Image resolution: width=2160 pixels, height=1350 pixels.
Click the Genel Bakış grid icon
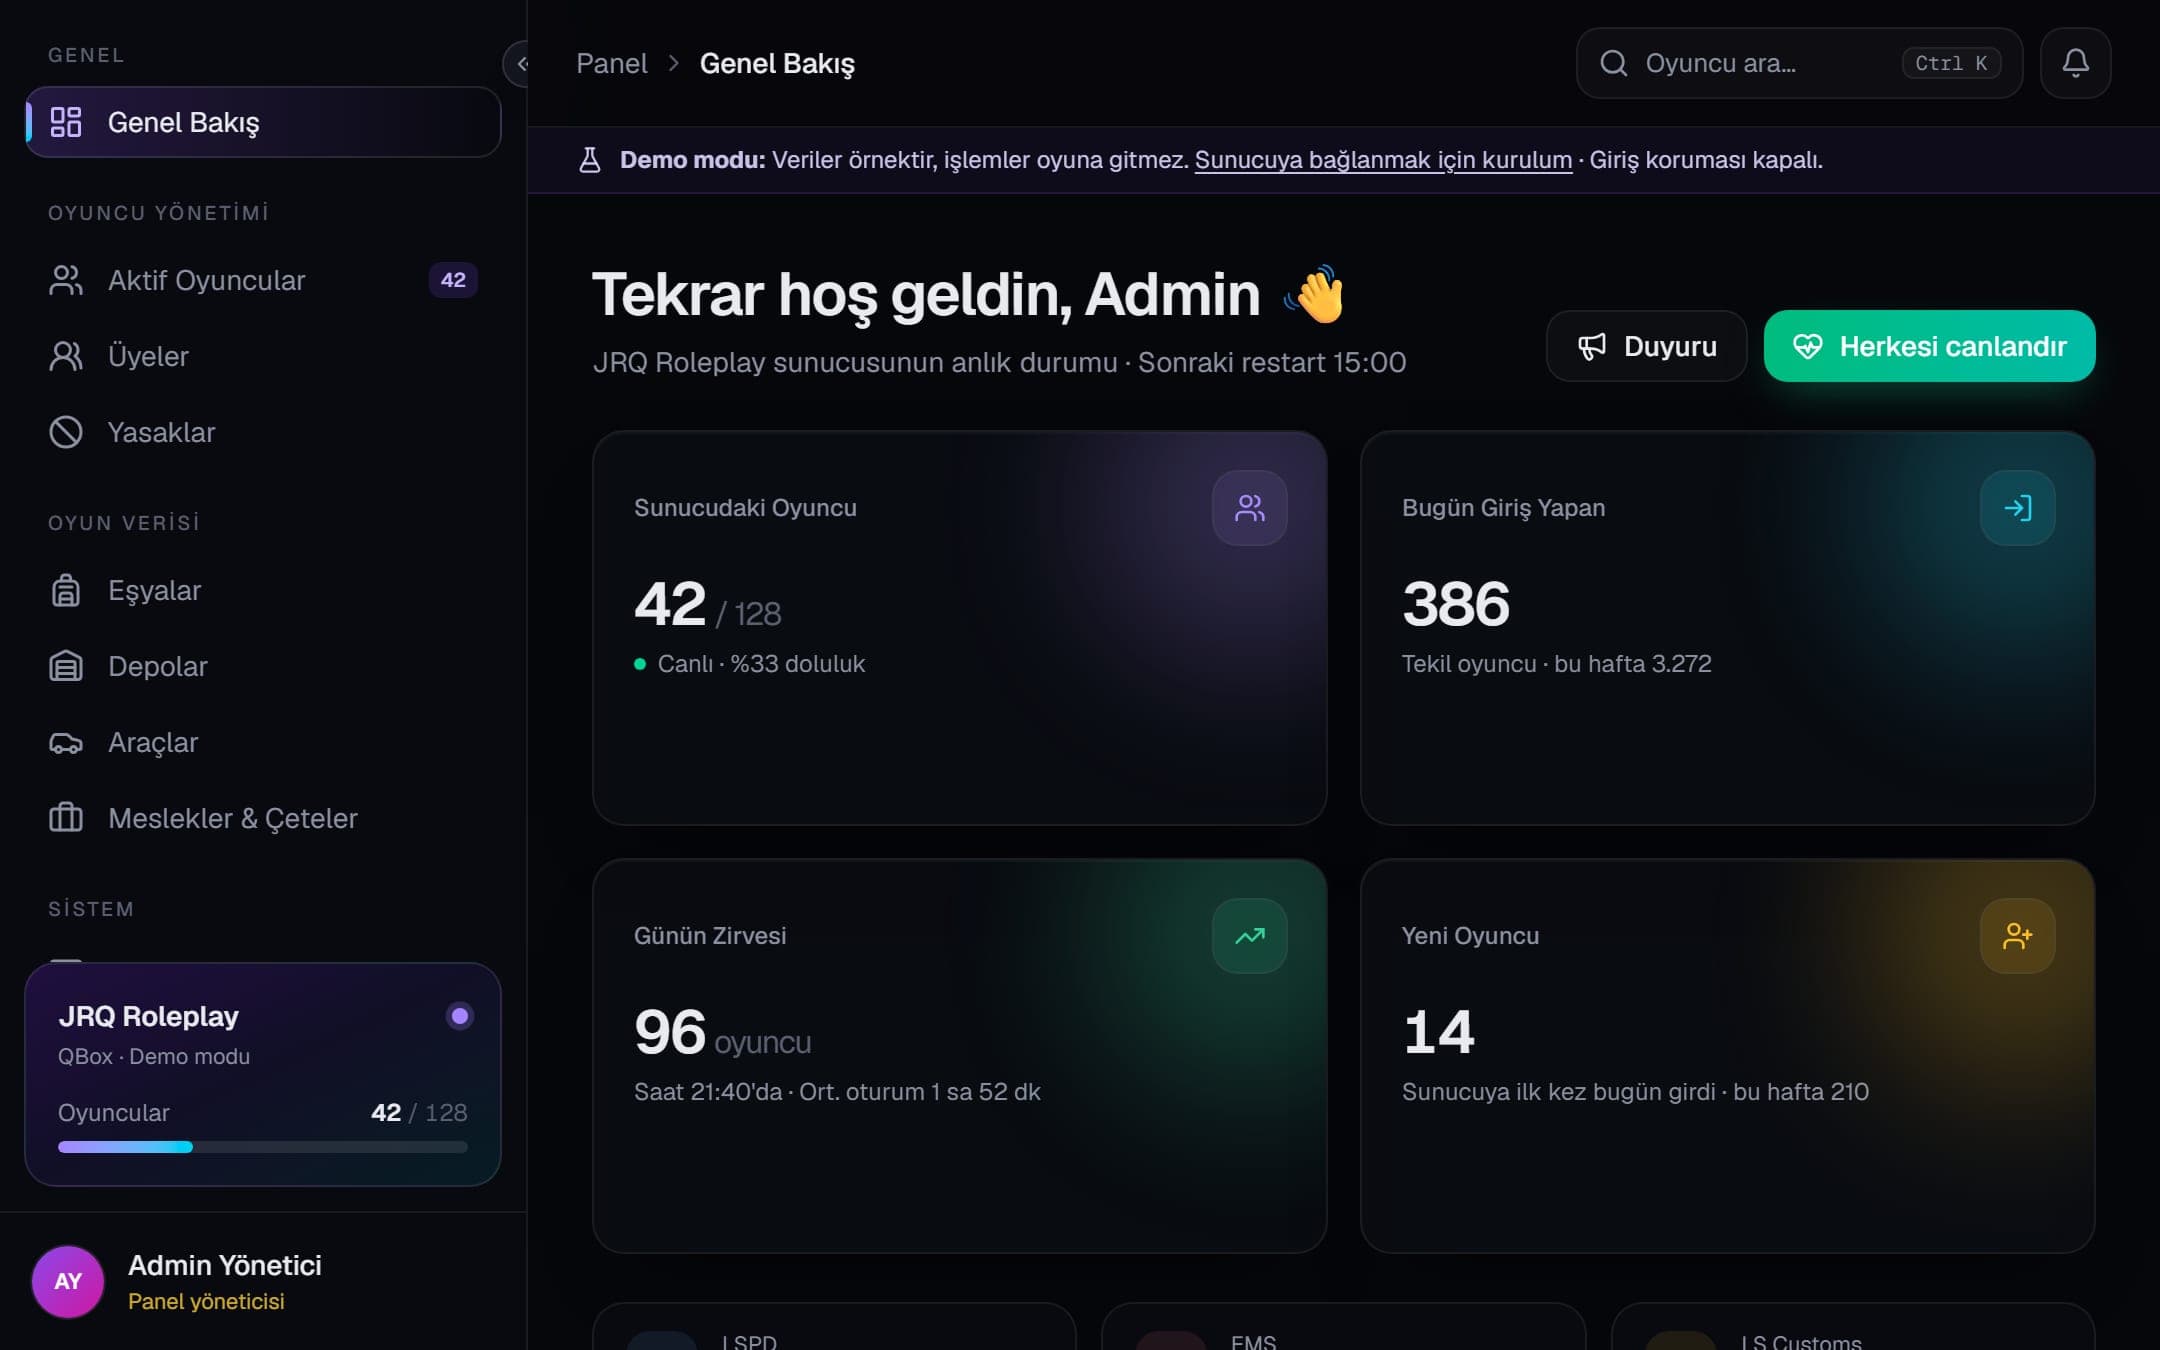point(66,122)
